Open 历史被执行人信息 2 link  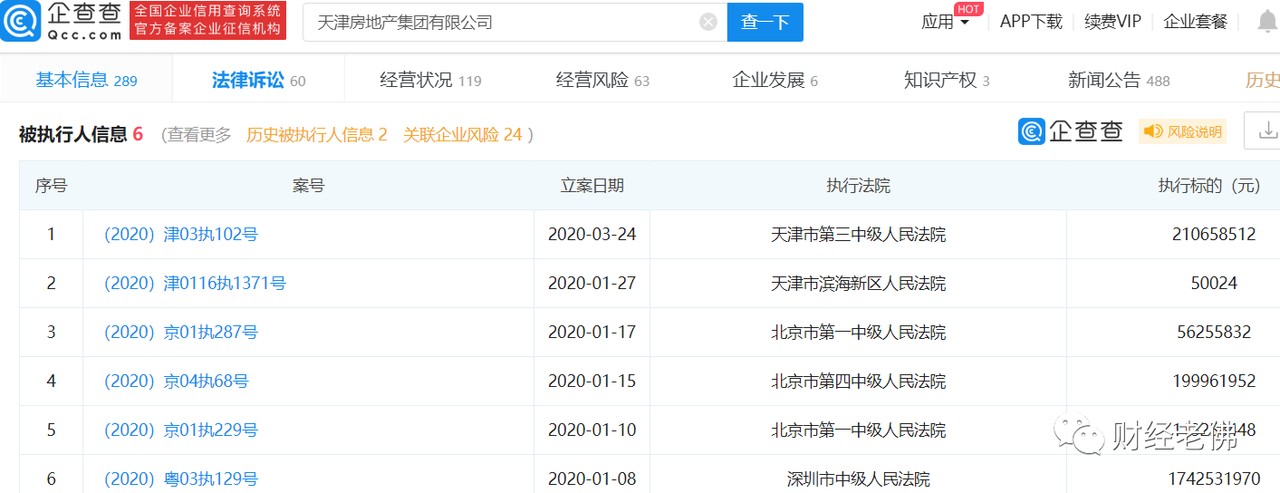[317, 134]
